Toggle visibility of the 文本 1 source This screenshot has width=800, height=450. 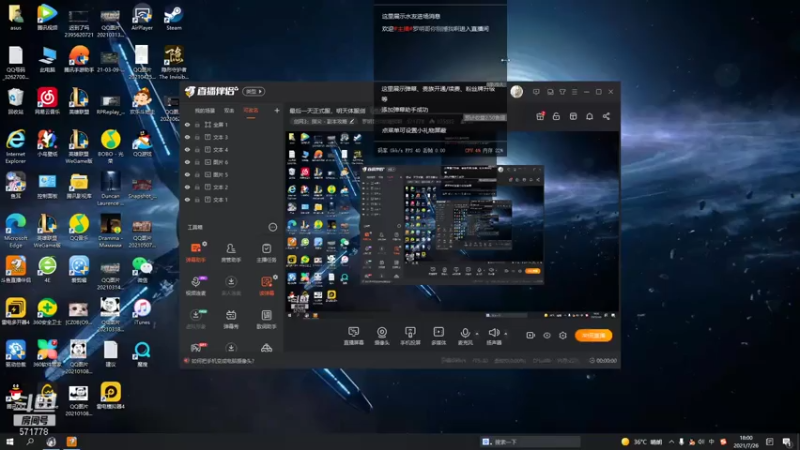click(x=187, y=199)
